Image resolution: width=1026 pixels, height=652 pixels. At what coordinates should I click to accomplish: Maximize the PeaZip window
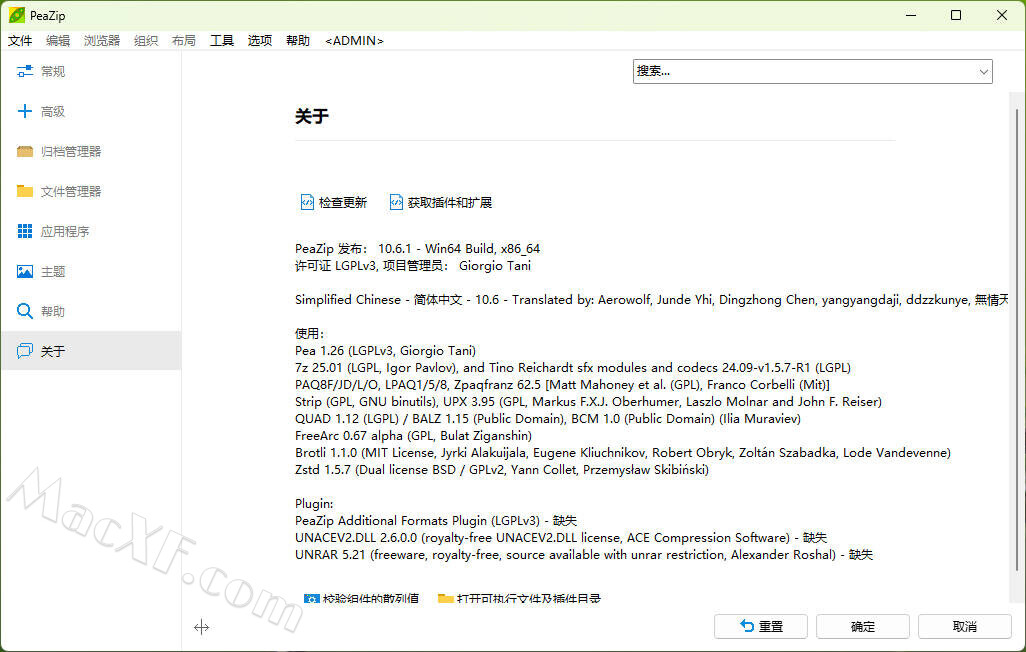point(956,15)
